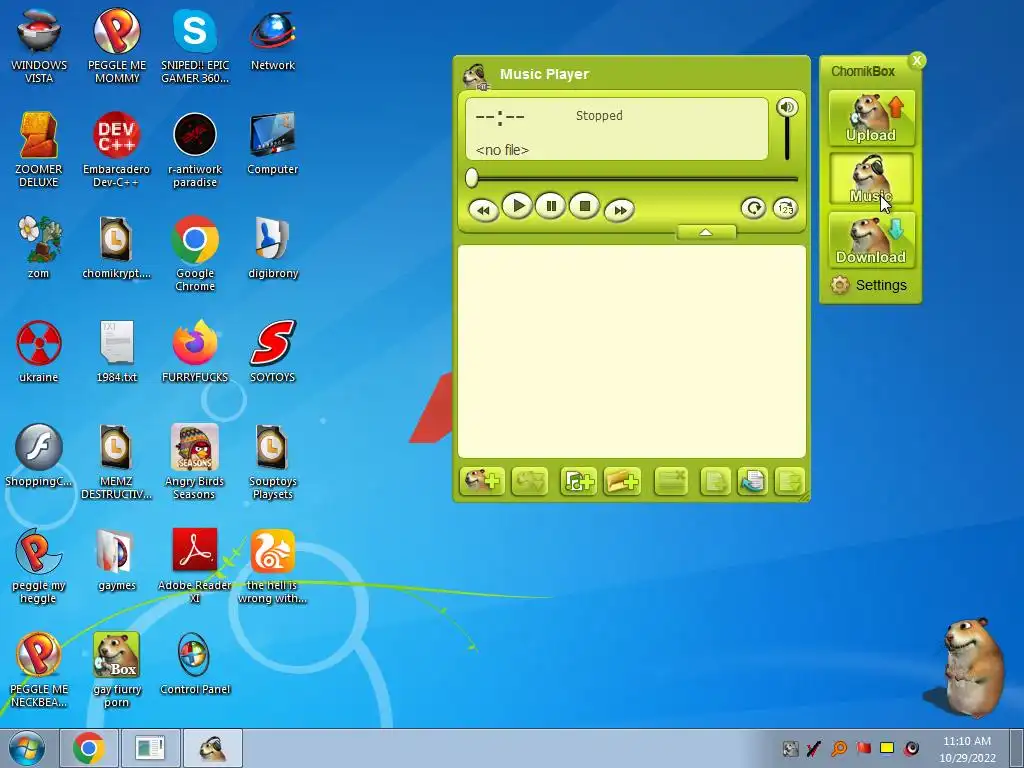Select the gaymes desktop icon
Image resolution: width=1024 pixels, height=768 pixels.
tap(117, 560)
